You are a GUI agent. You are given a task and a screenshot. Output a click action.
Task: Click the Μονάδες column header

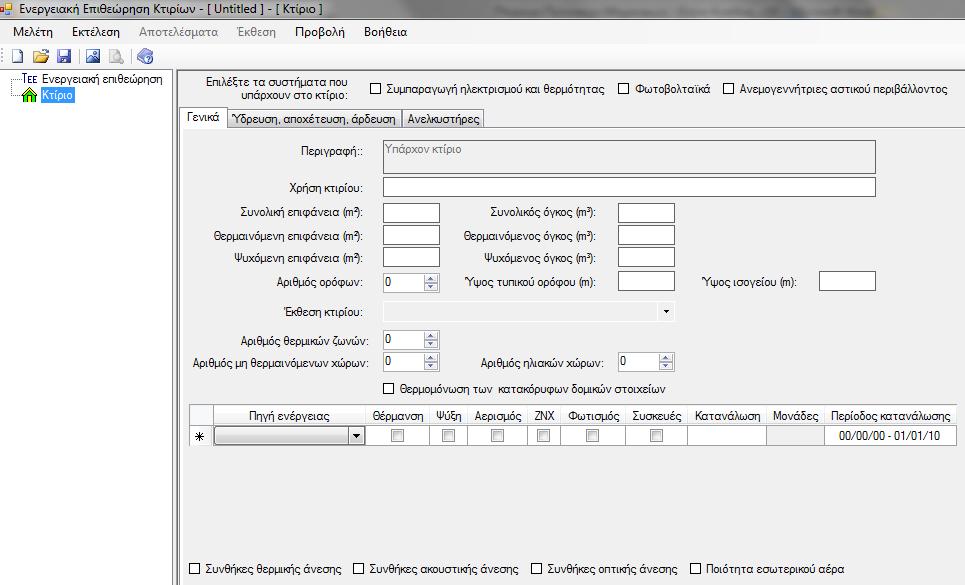[x=795, y=416]
